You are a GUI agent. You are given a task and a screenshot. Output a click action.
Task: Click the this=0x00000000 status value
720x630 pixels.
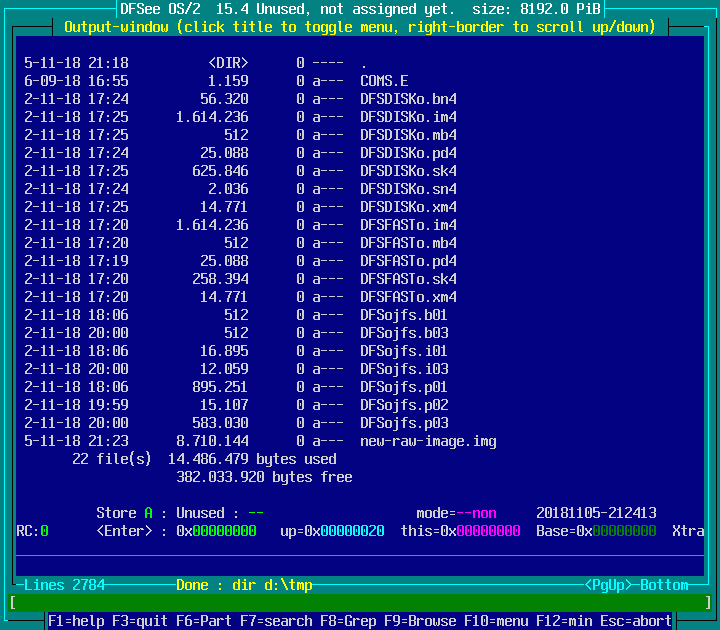click(460, 531)
